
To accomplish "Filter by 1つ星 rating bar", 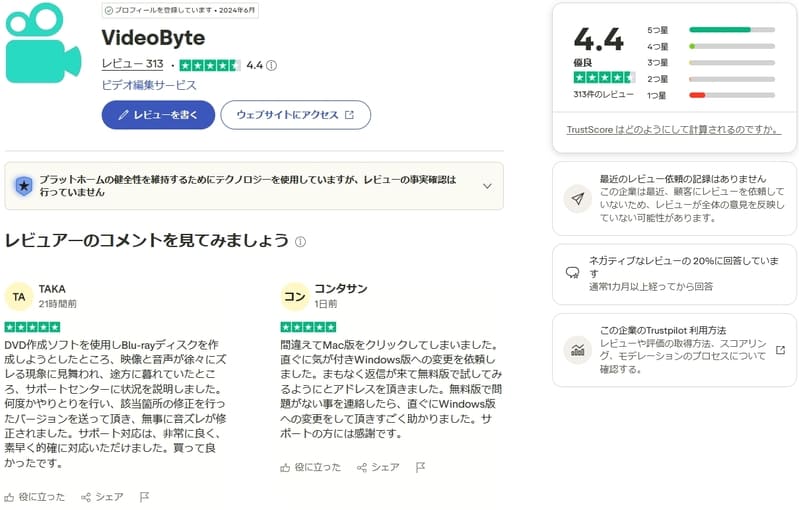I will [x=711, y=95].
